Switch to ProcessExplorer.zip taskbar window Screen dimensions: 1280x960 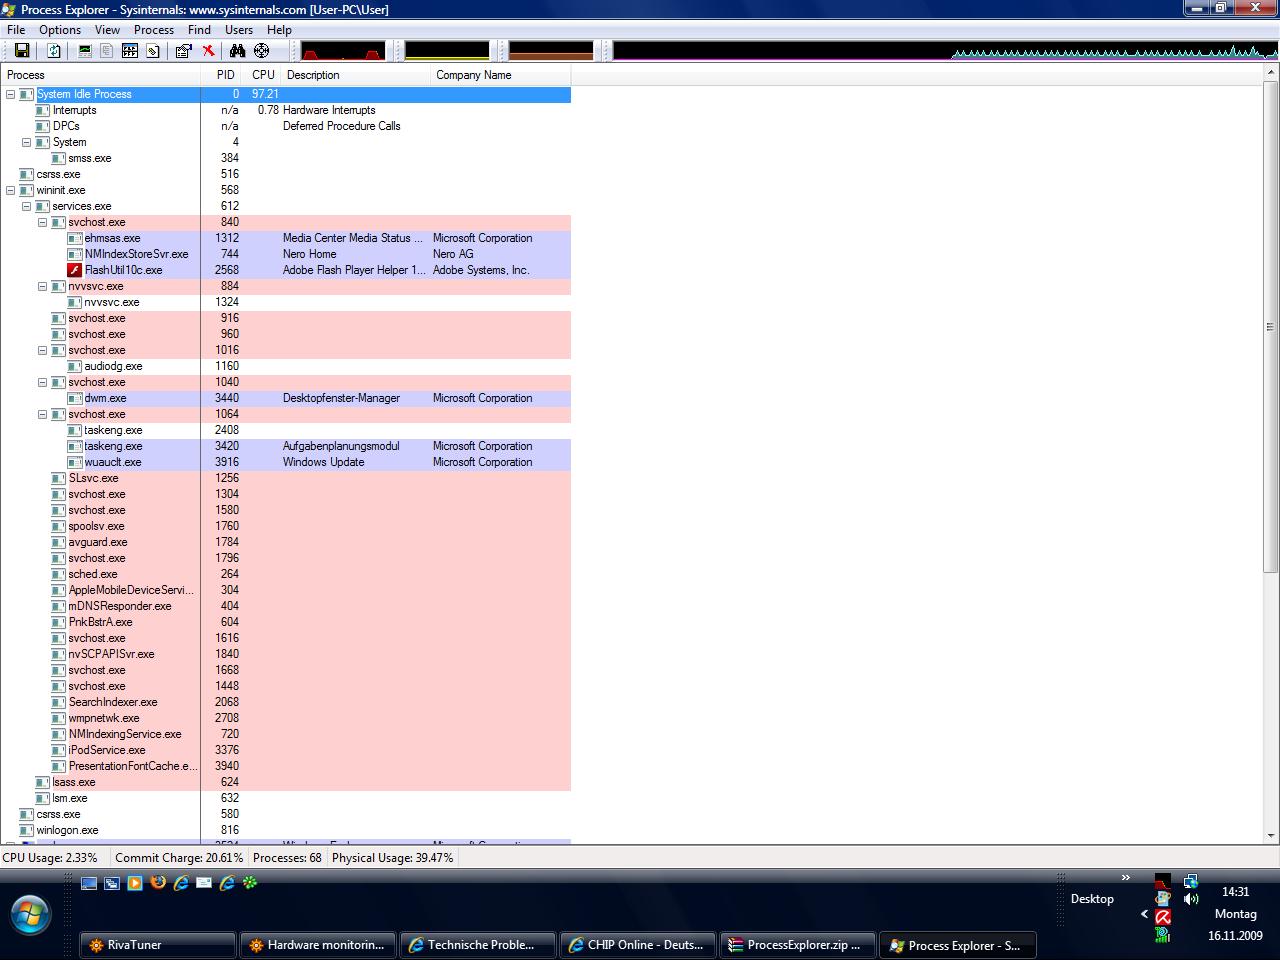(x=798, y=945)
